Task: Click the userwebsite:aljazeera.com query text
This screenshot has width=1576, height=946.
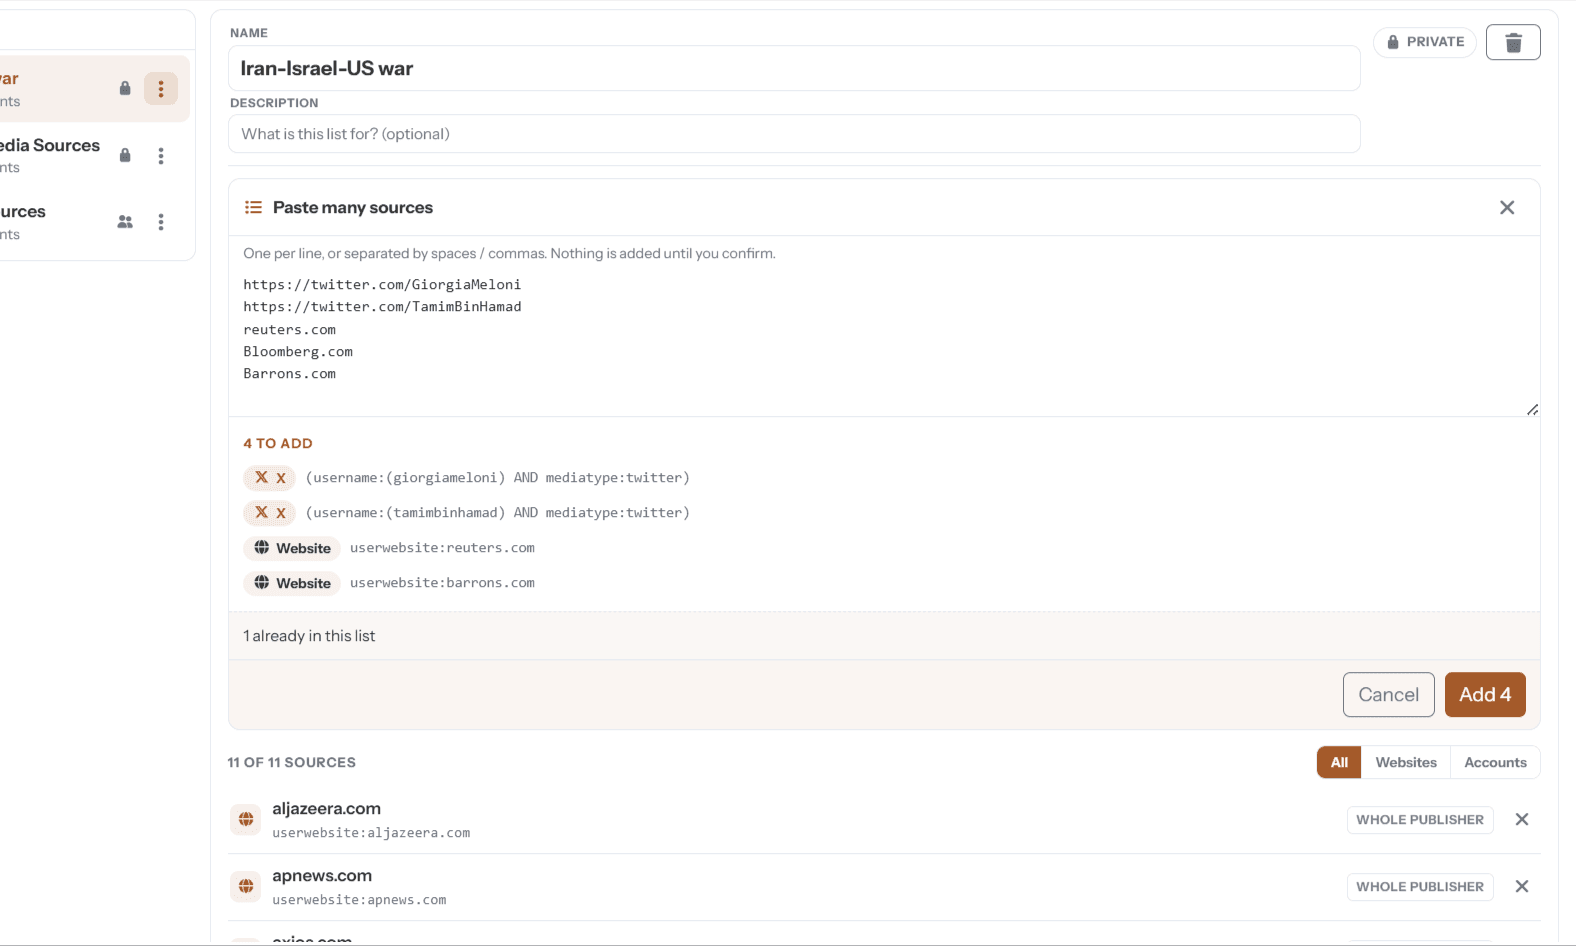Action: 371,833
